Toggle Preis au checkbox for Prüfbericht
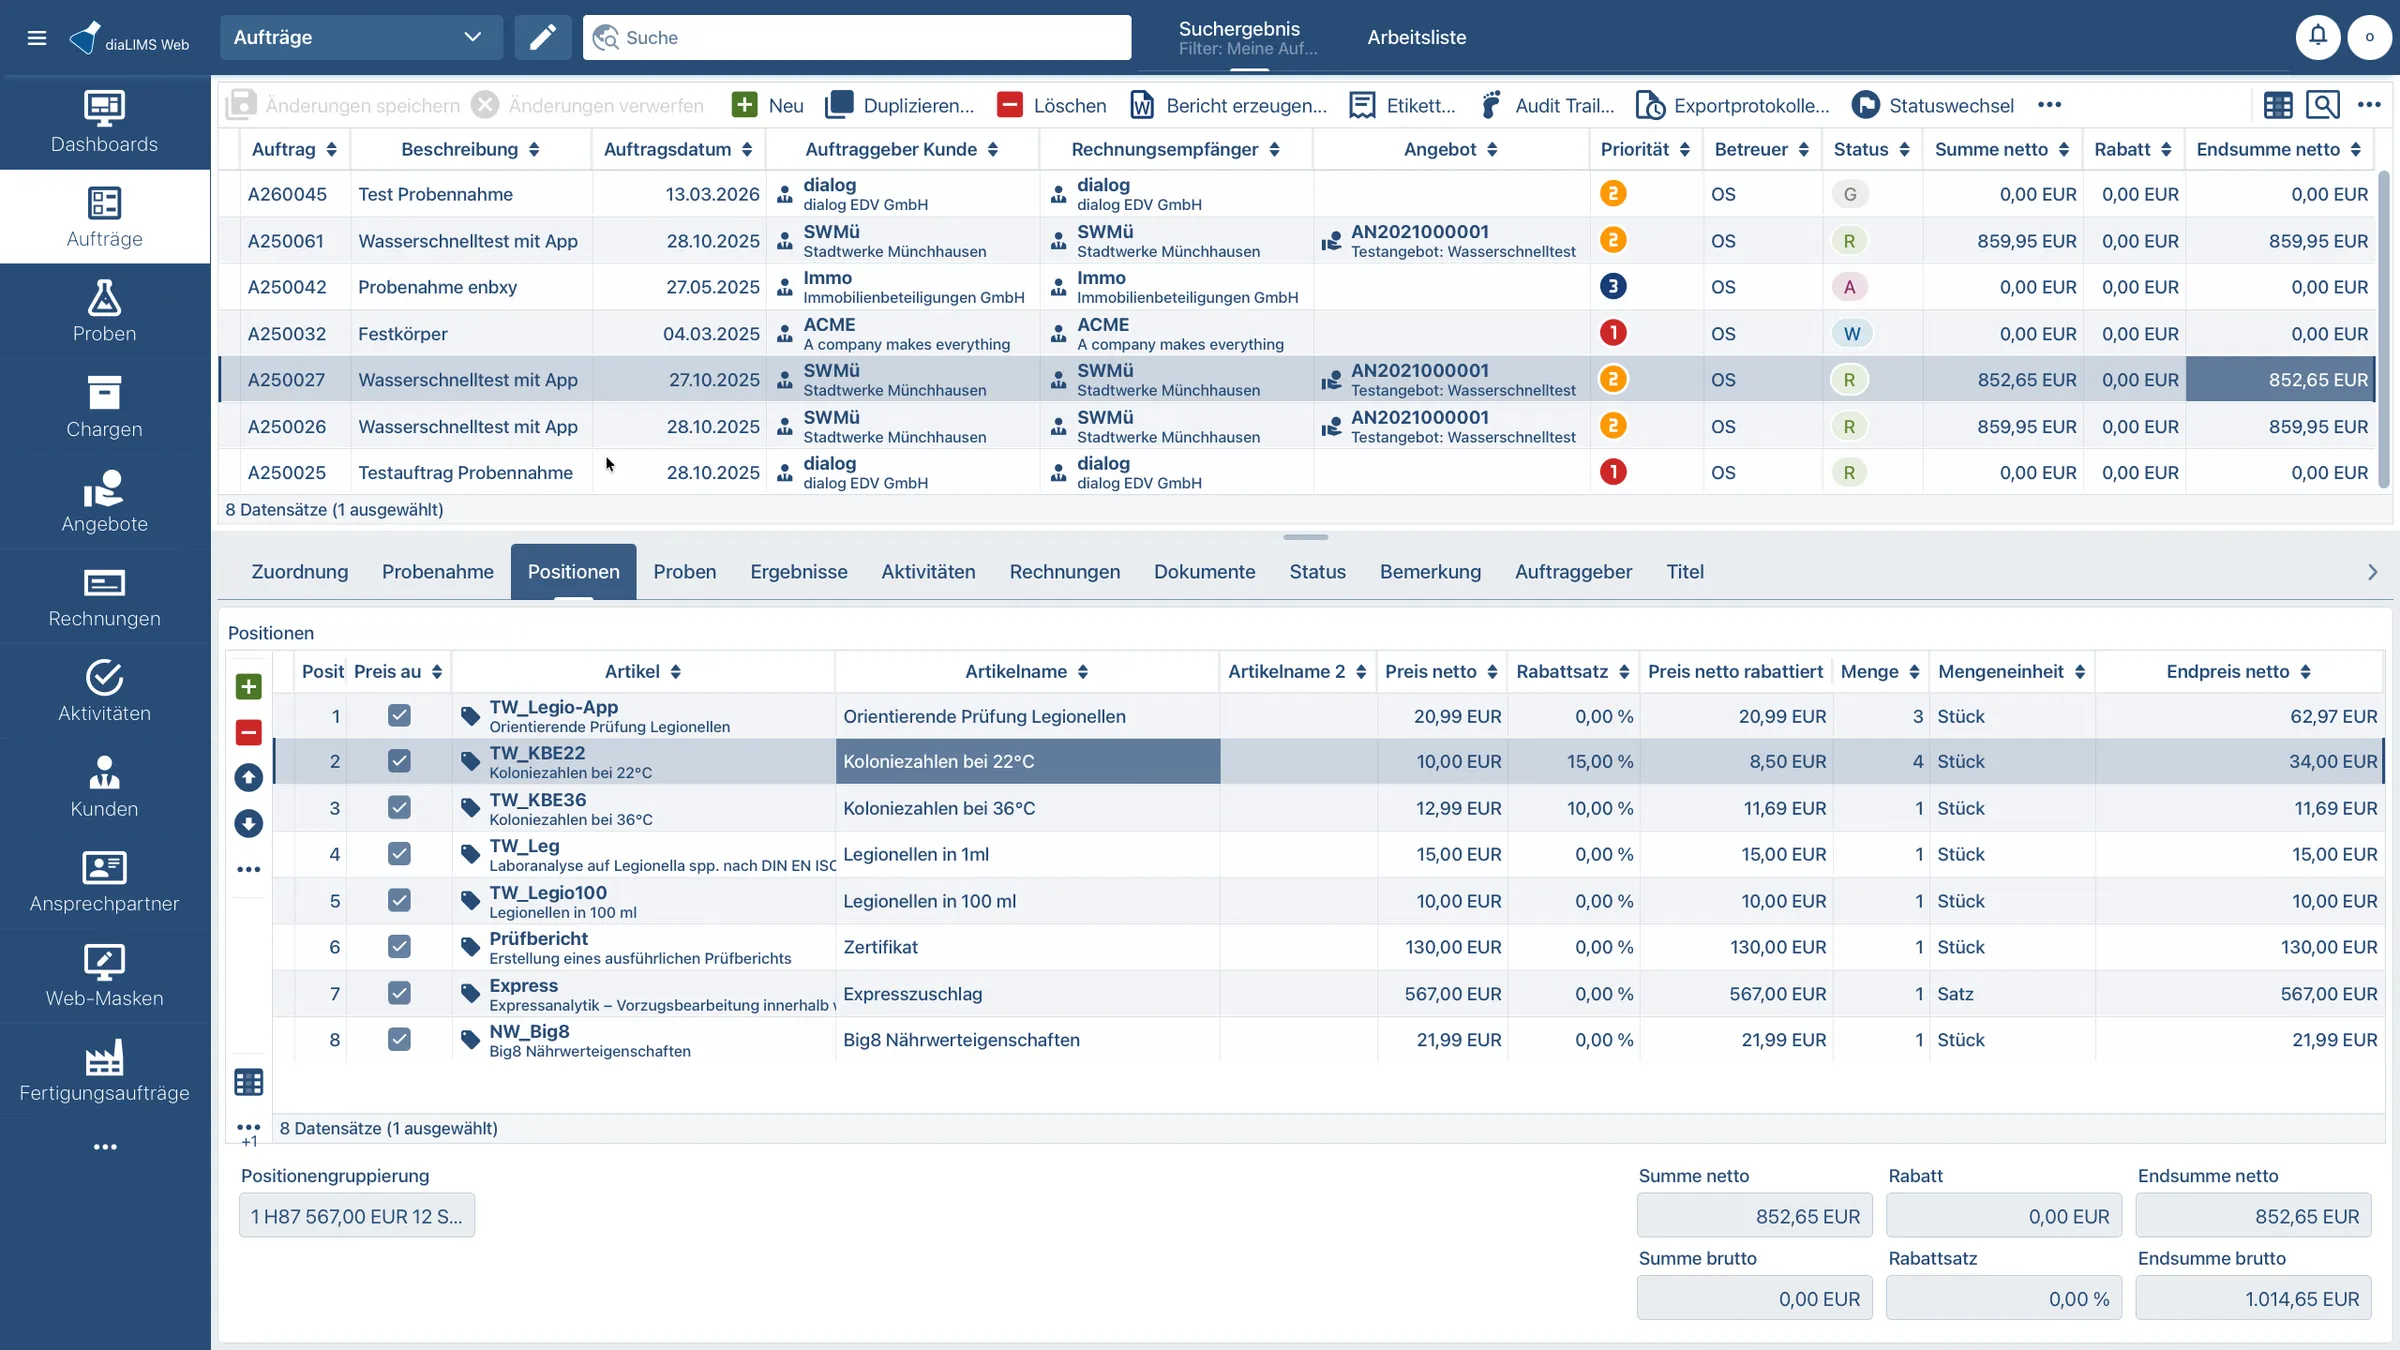 coord(399,946)
